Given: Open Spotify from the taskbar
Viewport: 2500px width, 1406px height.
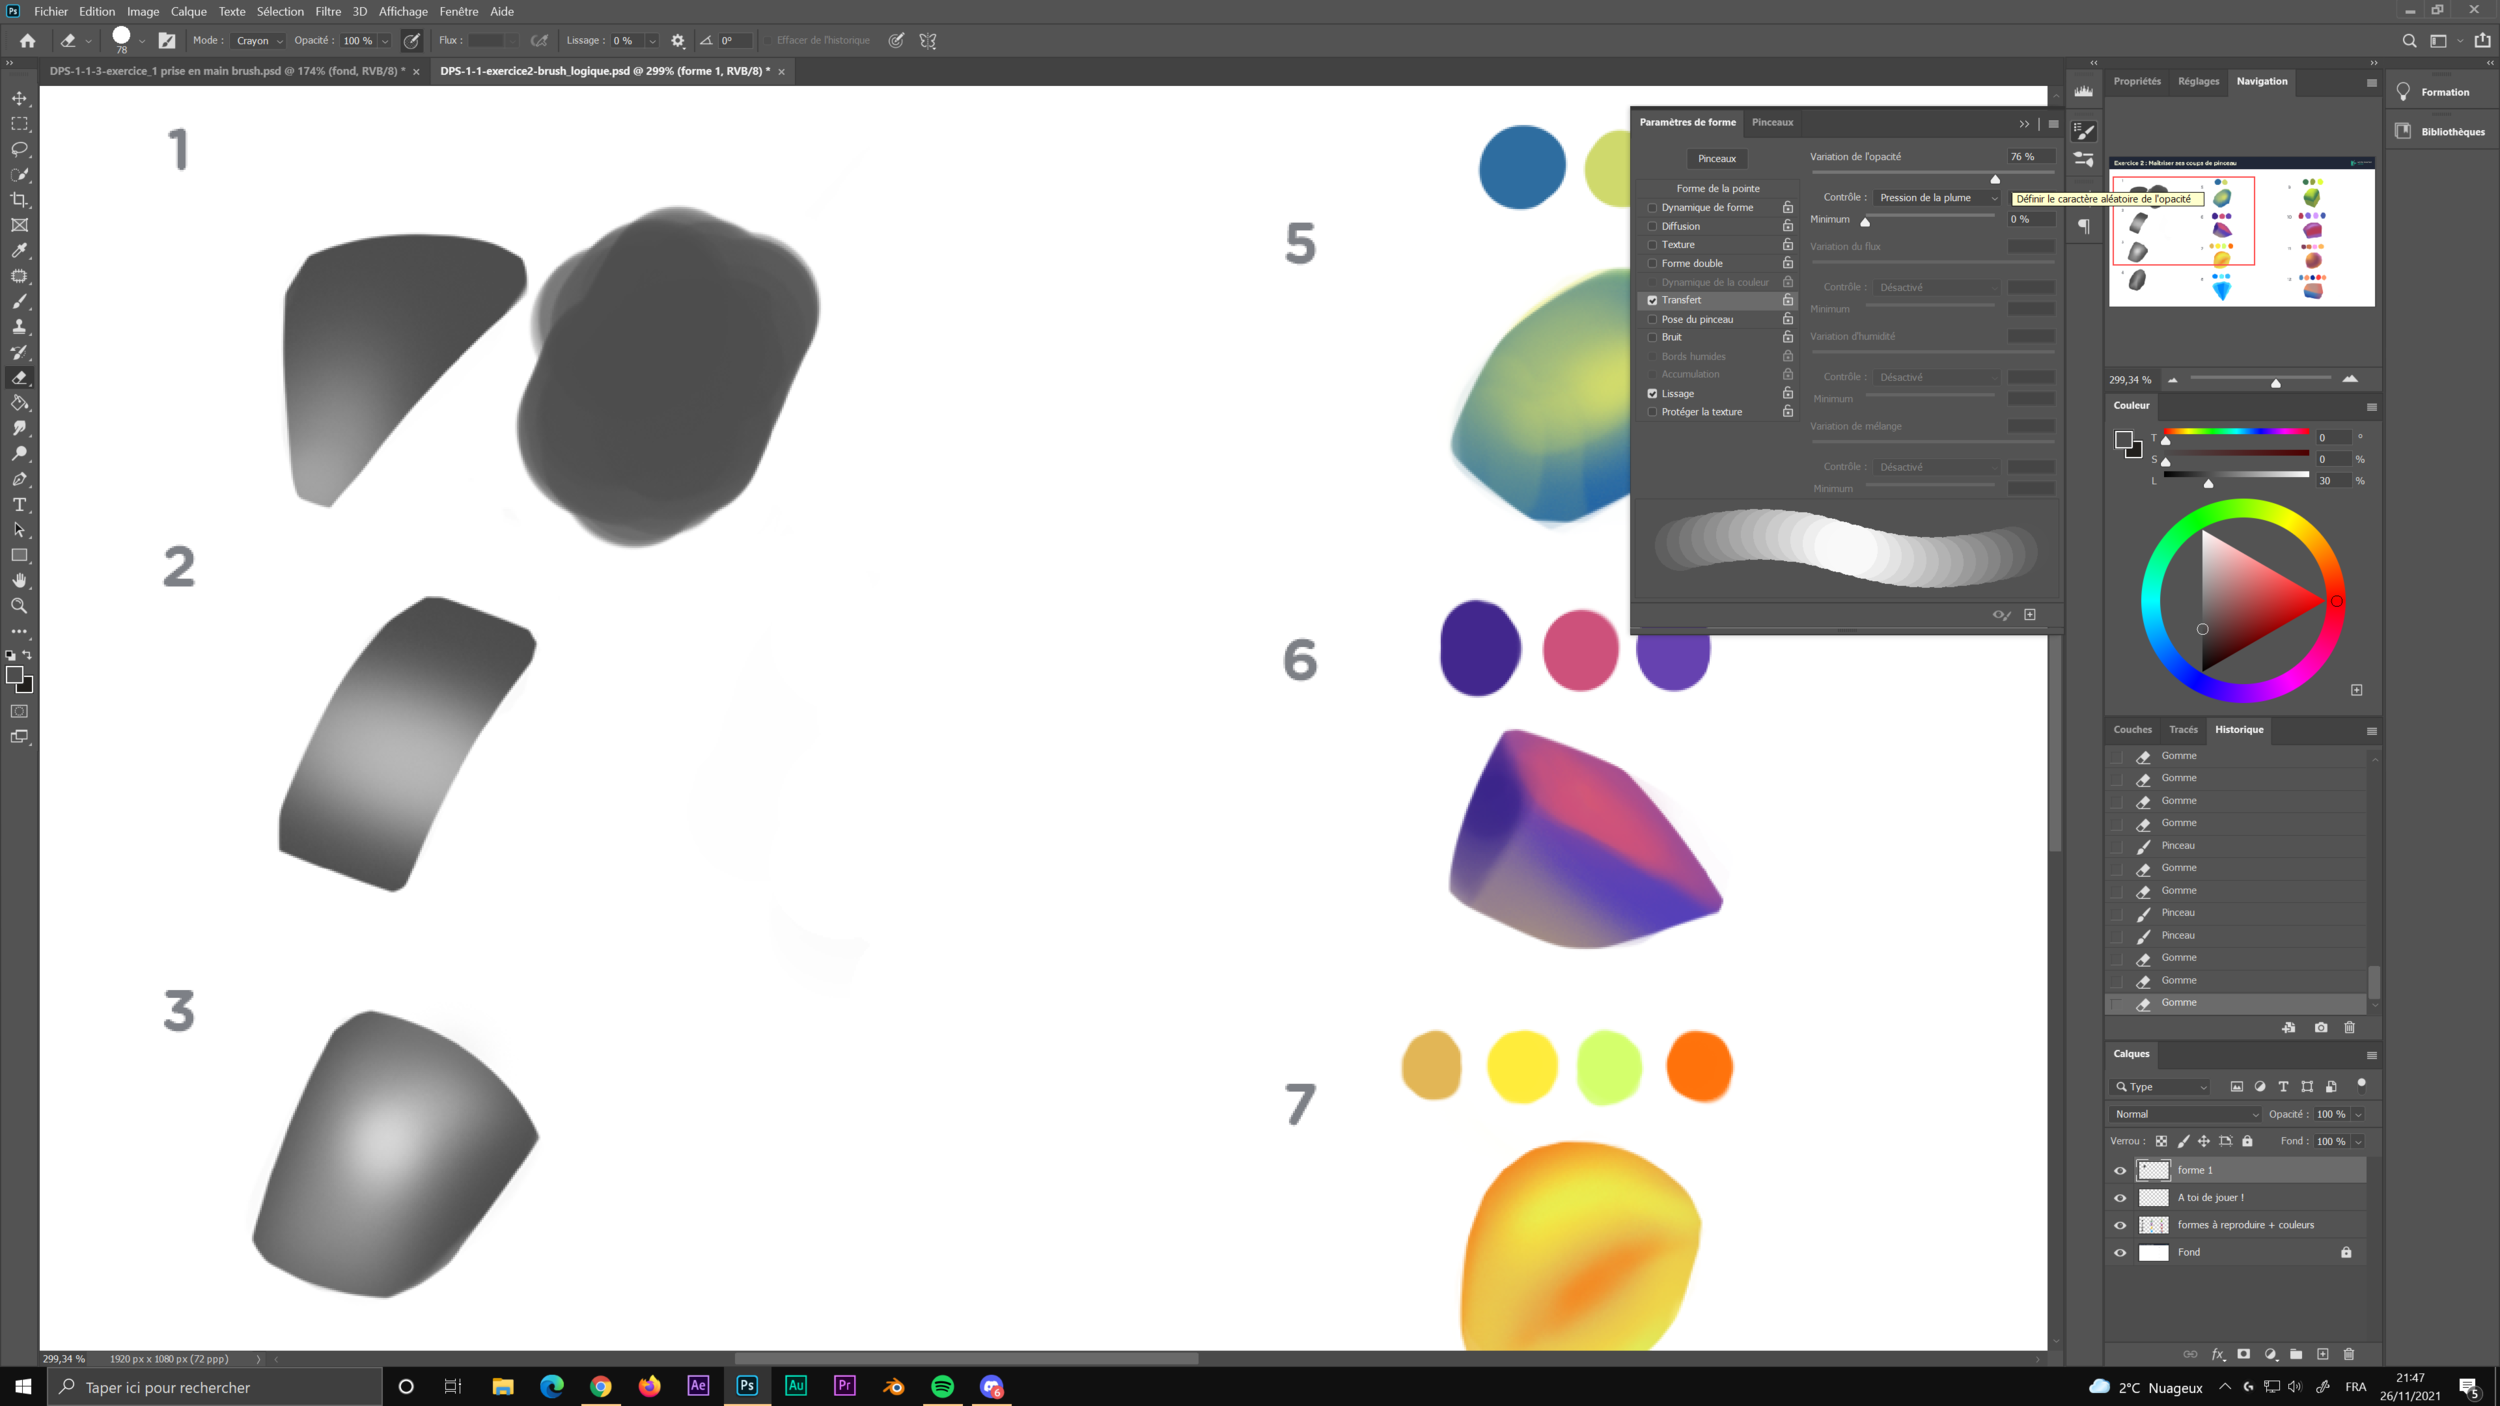Looking at the screenshot, I should 942,1387.
